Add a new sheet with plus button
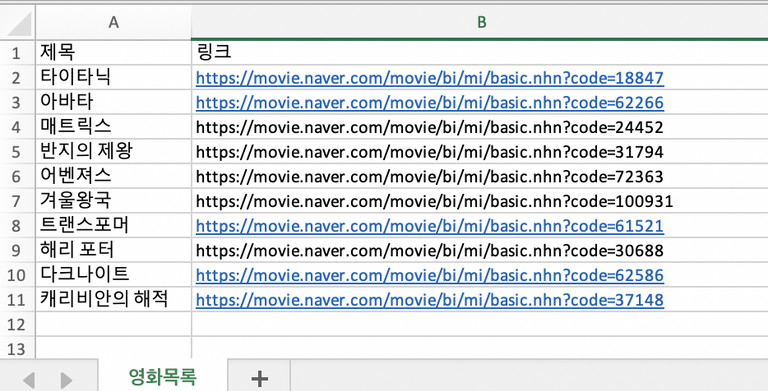The height and width of the screenshot is (391, 768). point(260,378)
